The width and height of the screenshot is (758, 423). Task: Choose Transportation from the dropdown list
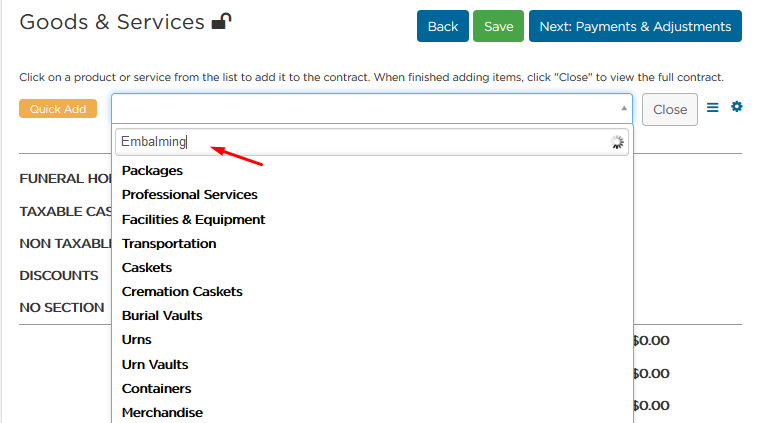pyautogui.click(x=169, y=244)
